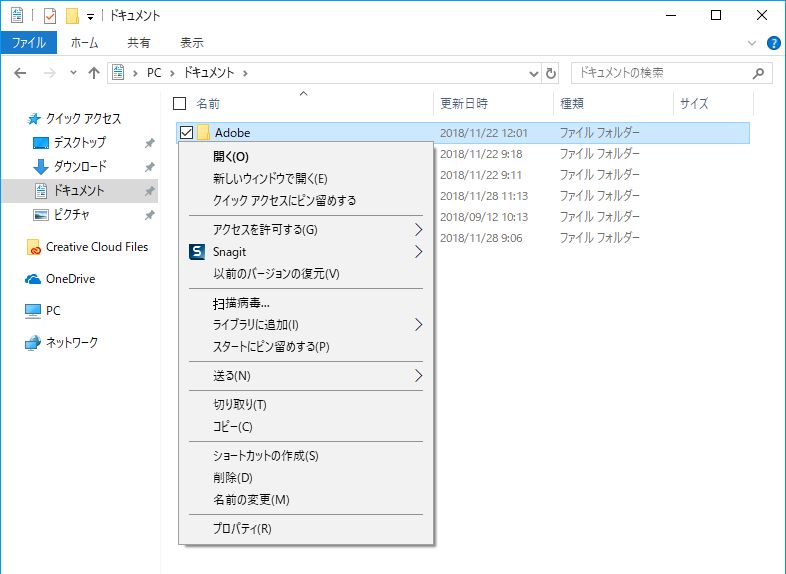
Task: Open the Customize Quick Access Toolbar dropdown arrow
Action: coord(90,17)
